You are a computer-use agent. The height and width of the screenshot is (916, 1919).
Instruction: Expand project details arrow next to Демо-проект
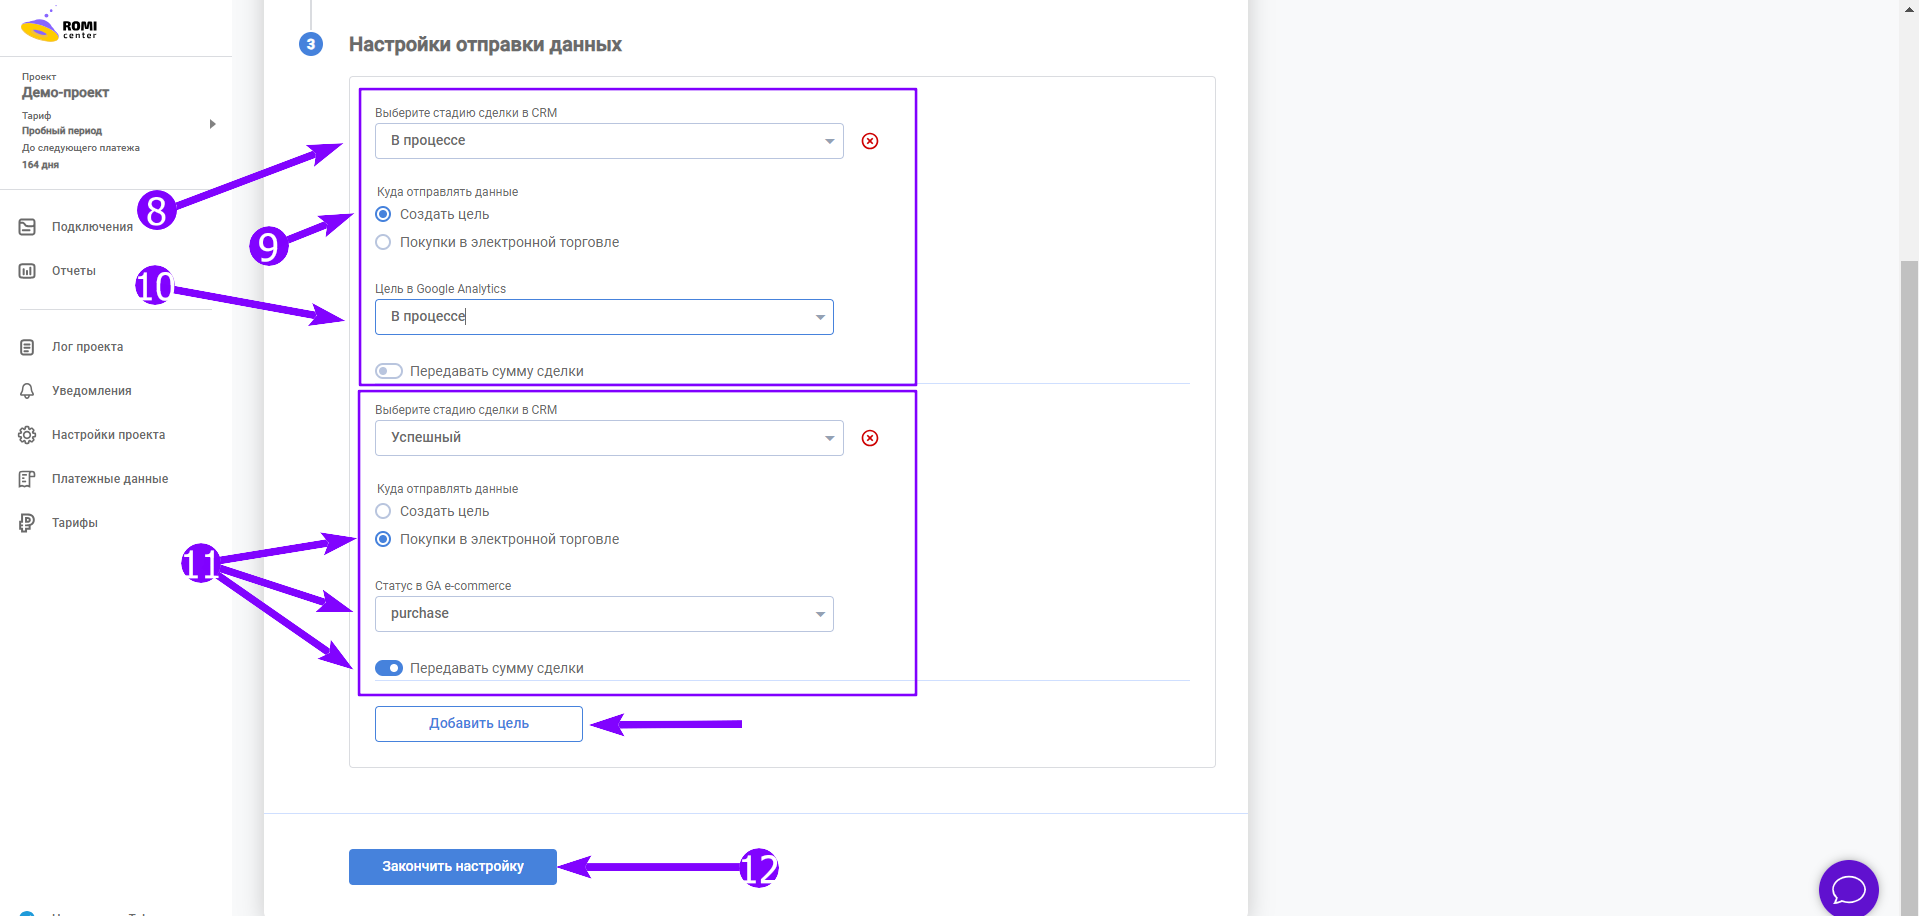212,124
